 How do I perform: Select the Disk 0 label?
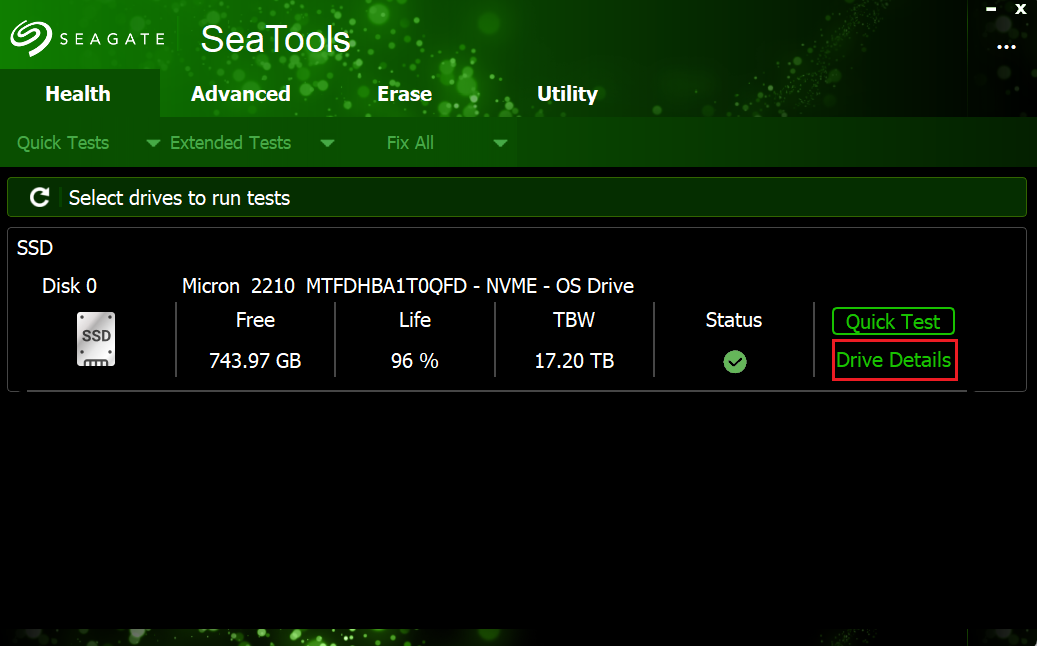(x=69, y=286)
